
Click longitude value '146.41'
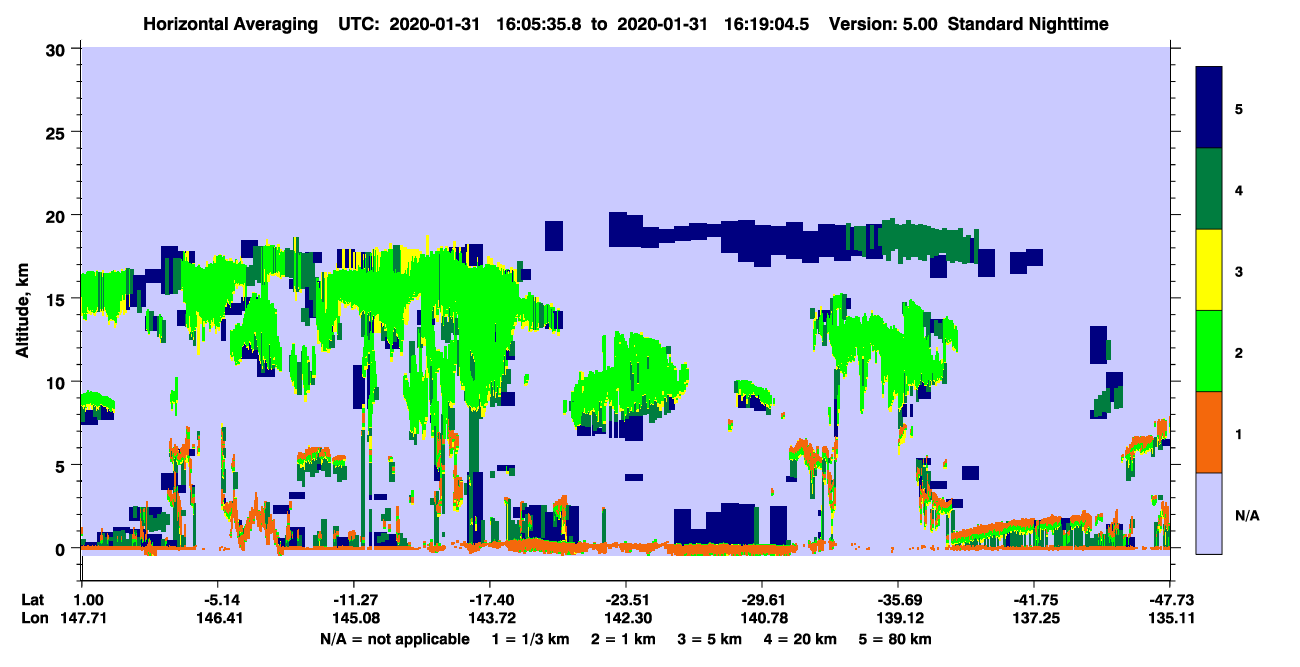point(218,619)
